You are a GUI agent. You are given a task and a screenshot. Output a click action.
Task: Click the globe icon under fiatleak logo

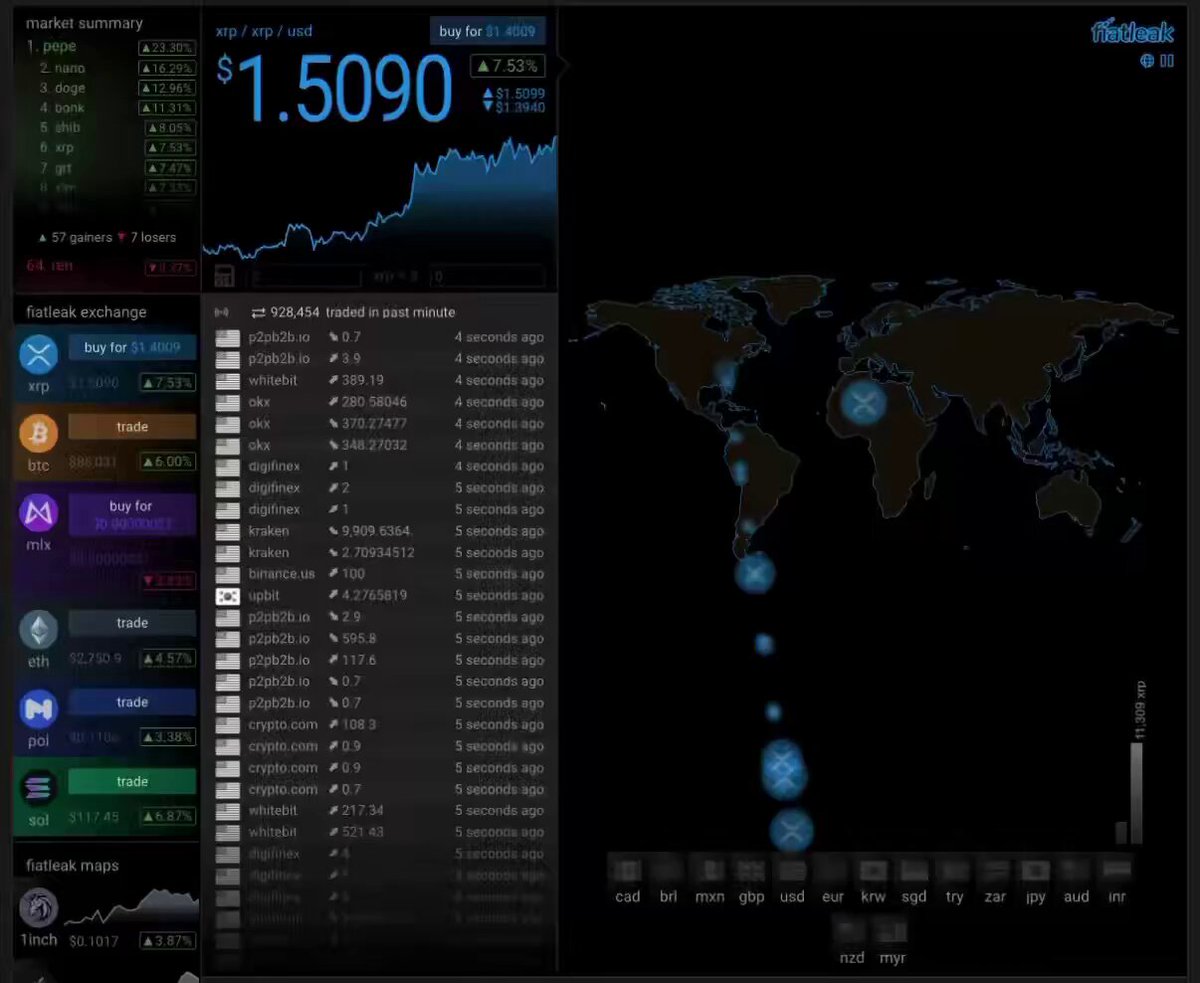click(1147, 61)
